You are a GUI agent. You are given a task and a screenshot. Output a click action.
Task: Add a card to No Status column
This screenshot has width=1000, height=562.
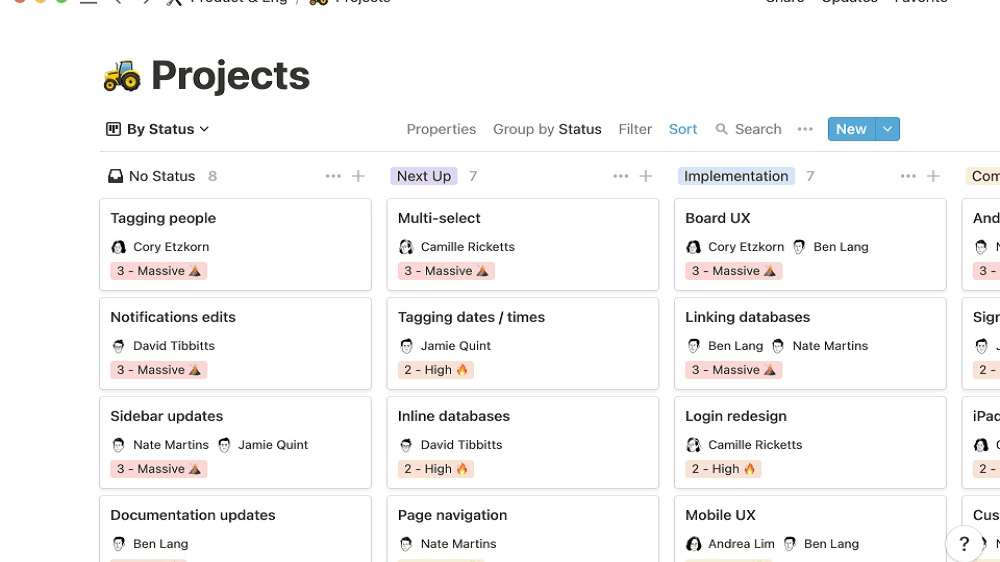[358, 176]
